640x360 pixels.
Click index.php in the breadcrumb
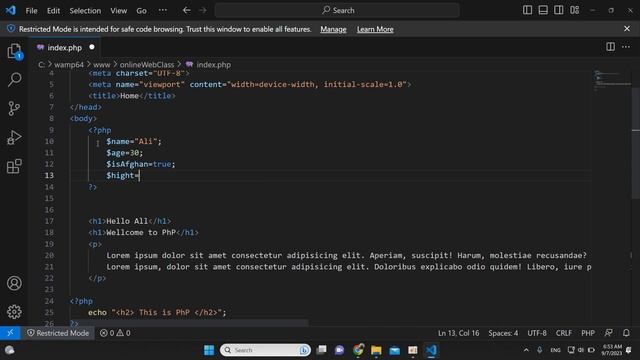click(x=213, y=64)
